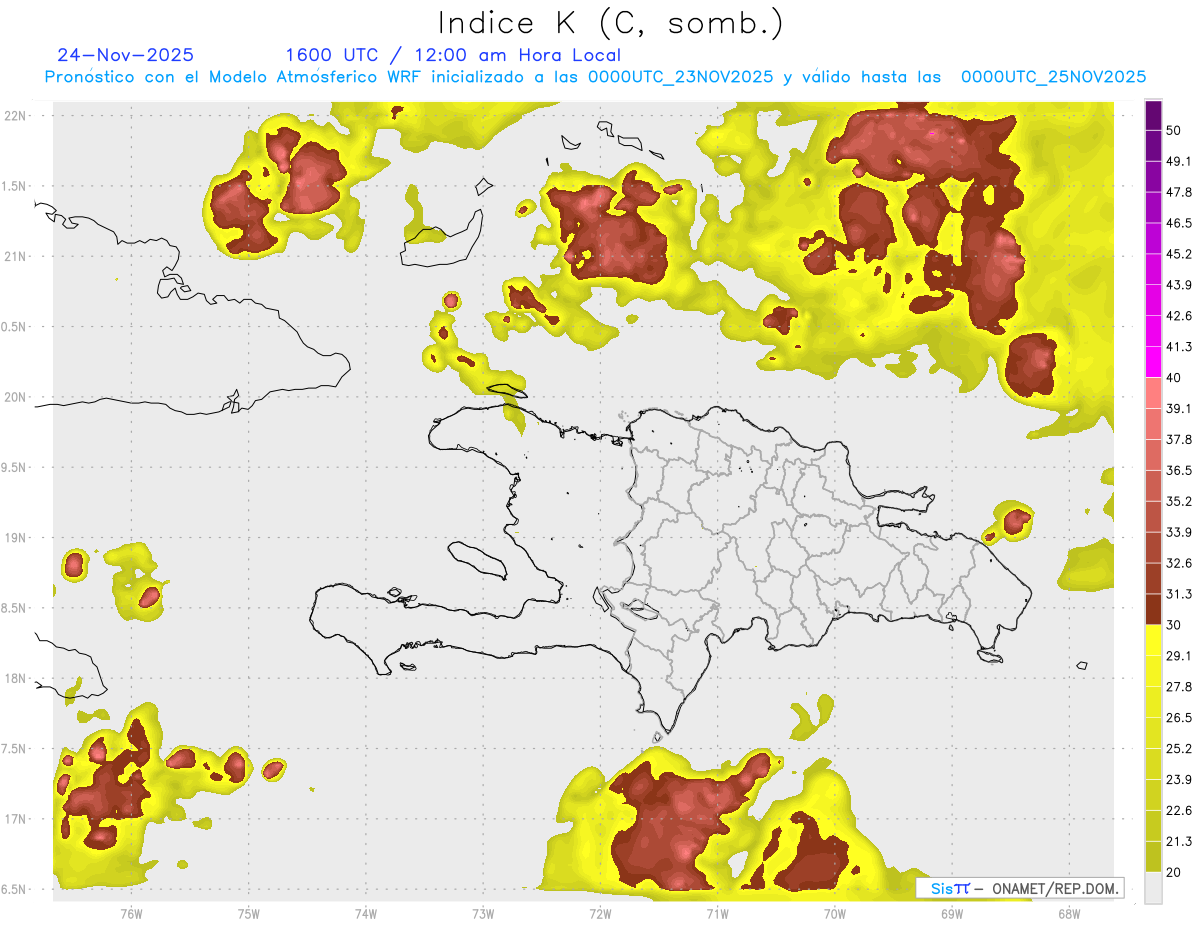Viewport: 1200px width, 927px height.
Task: Click the latitude label "21N"
Action: pyautogui.click(x=15, y=257)
